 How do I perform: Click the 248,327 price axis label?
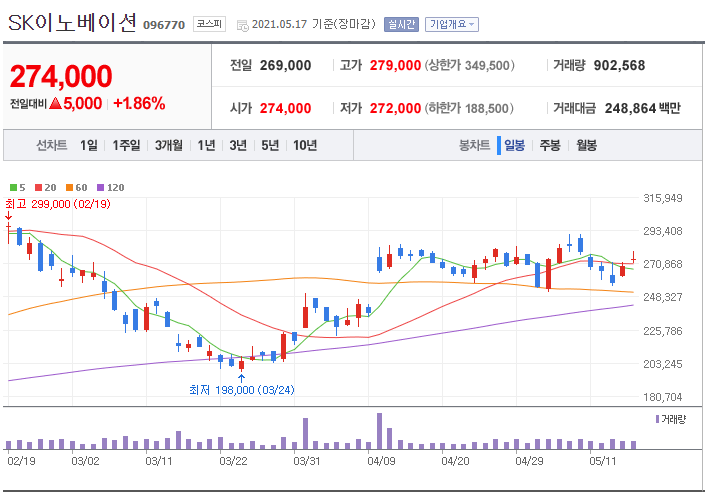pyautogui.click(x=663, y=297)
